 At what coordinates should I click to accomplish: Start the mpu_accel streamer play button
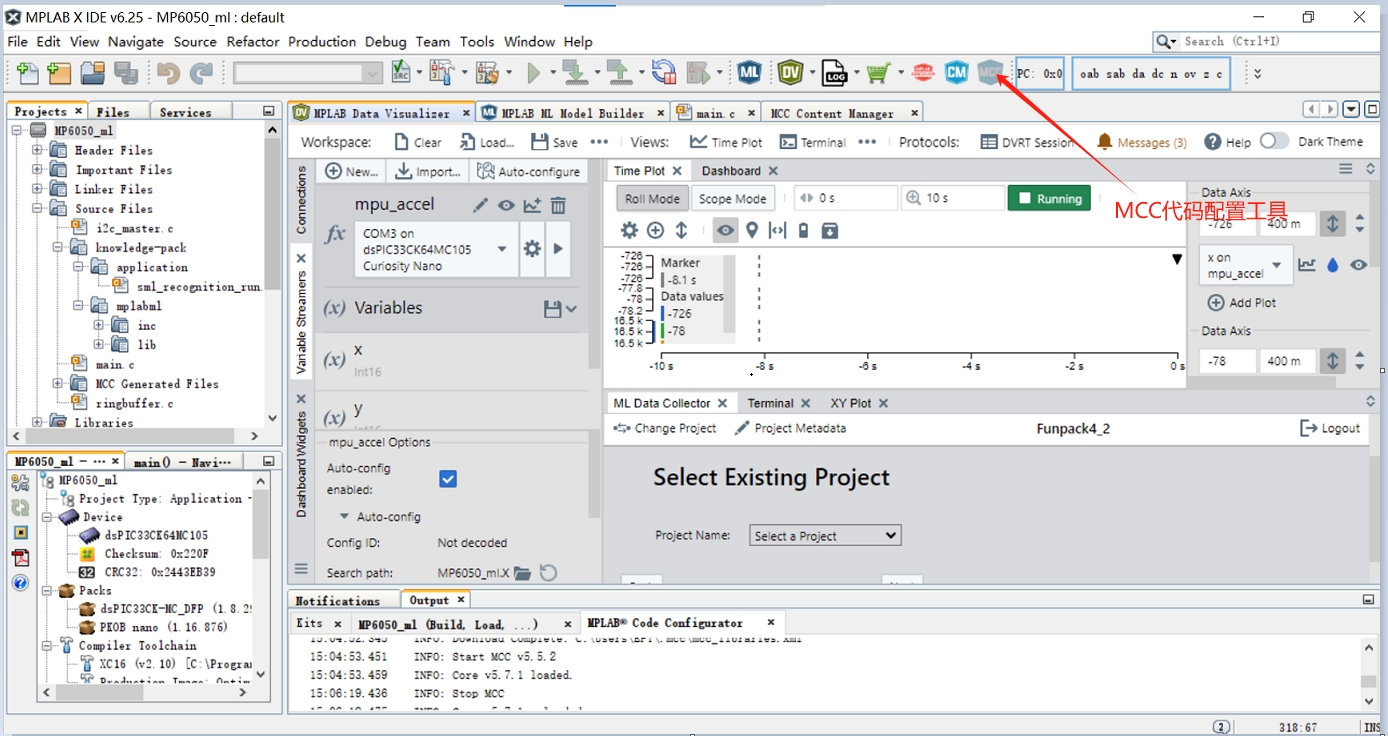[558, 248]
